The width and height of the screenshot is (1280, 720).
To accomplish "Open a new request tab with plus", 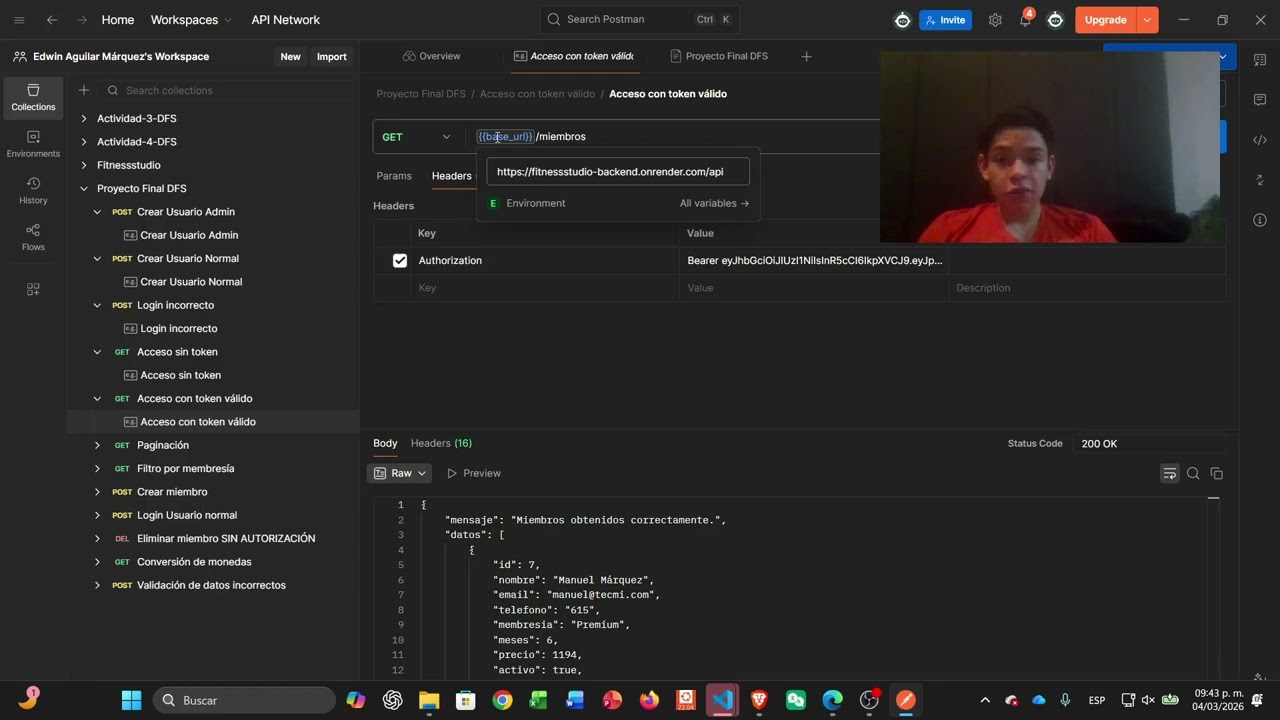I will [x=807, y=56].
